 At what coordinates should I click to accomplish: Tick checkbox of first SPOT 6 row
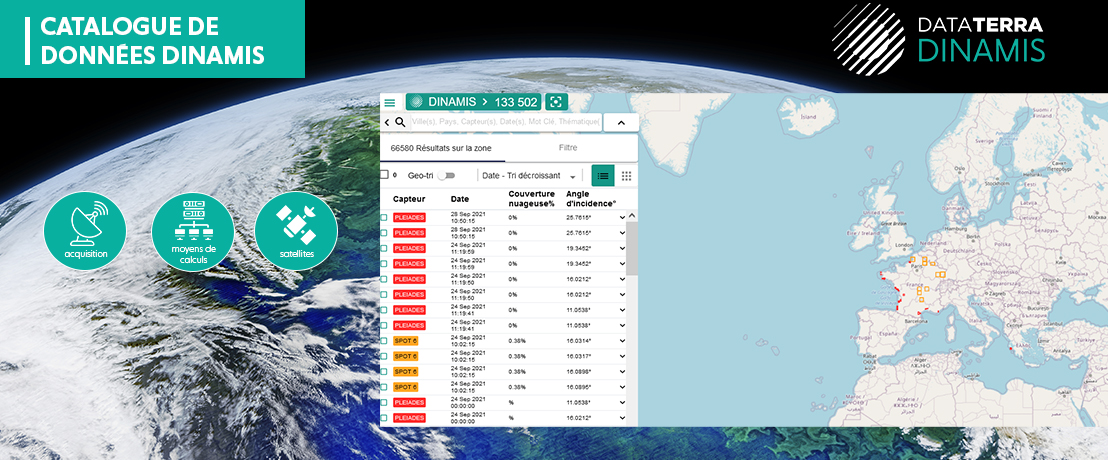(384, 341)
